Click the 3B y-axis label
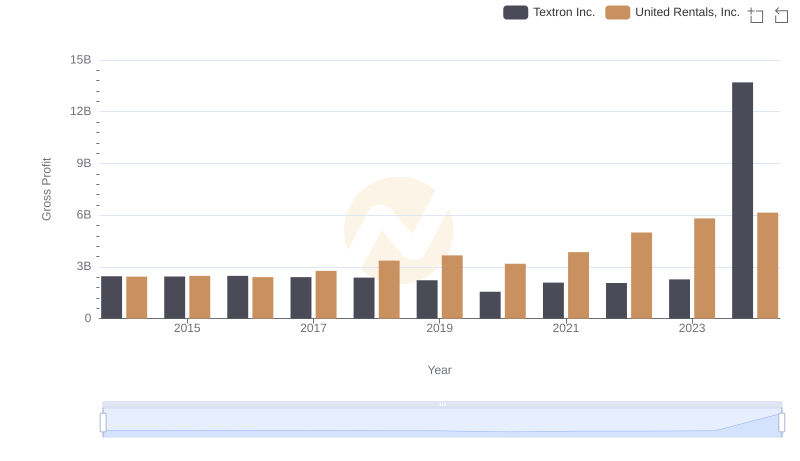 [x=84, y=266]
